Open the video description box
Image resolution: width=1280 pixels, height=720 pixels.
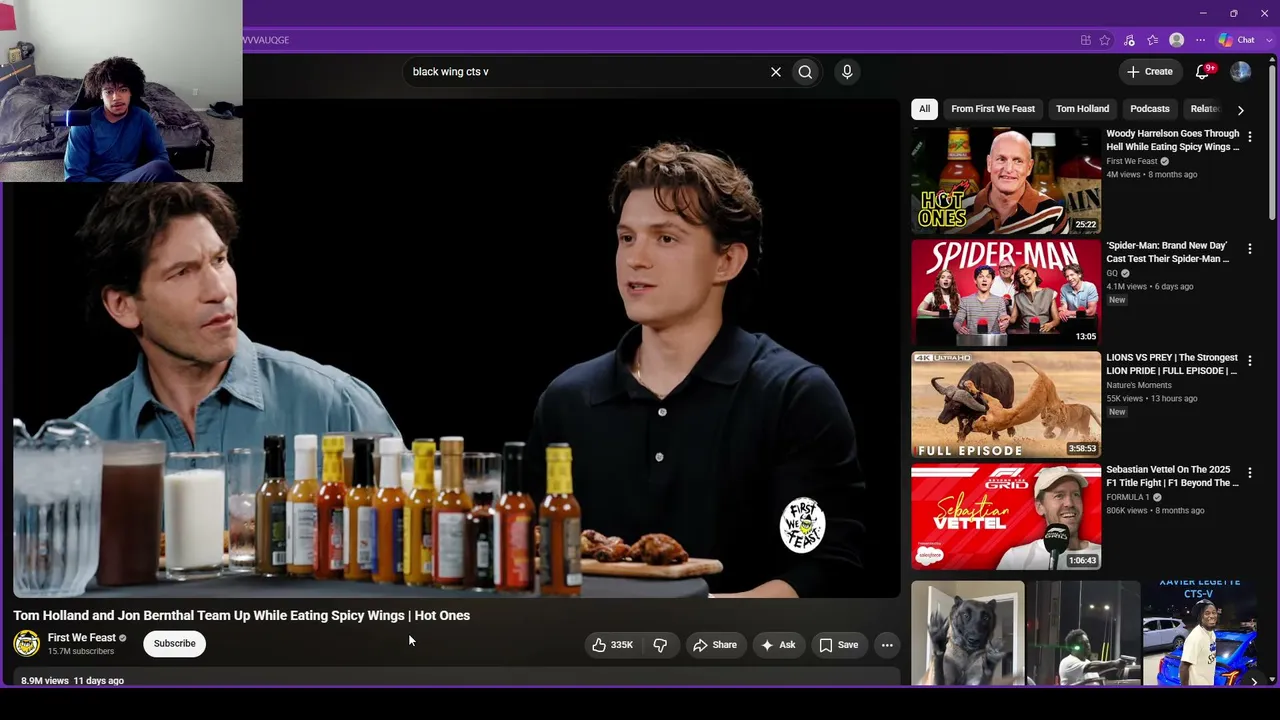tap(457, 679)
